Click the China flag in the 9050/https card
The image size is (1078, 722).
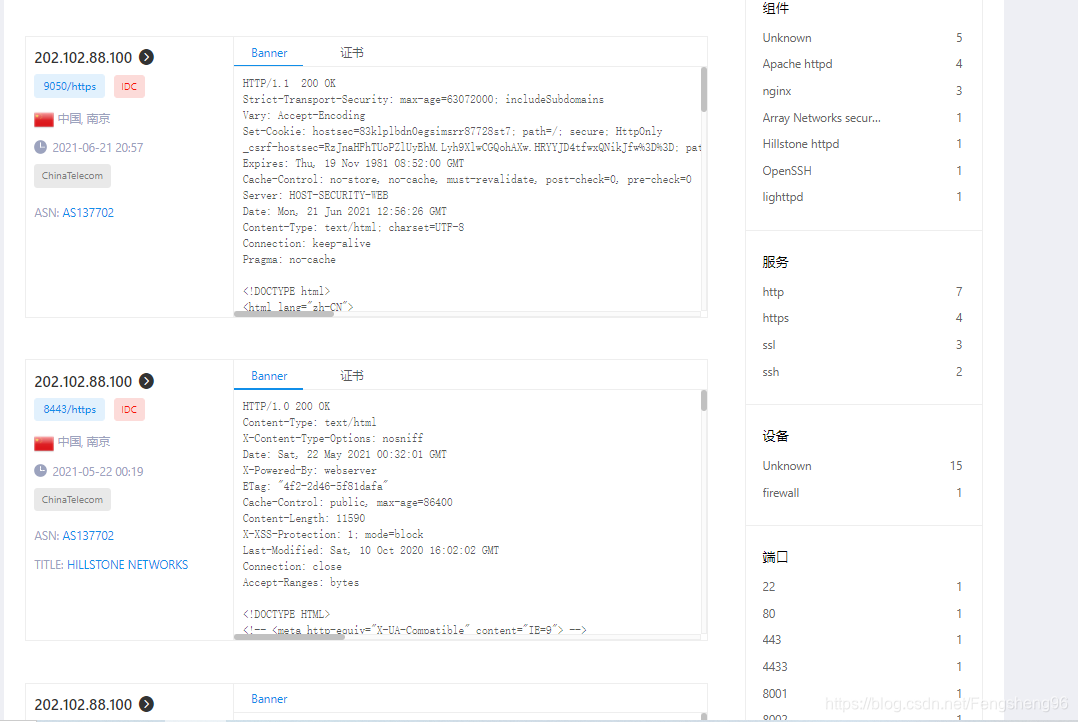point(44,120)
